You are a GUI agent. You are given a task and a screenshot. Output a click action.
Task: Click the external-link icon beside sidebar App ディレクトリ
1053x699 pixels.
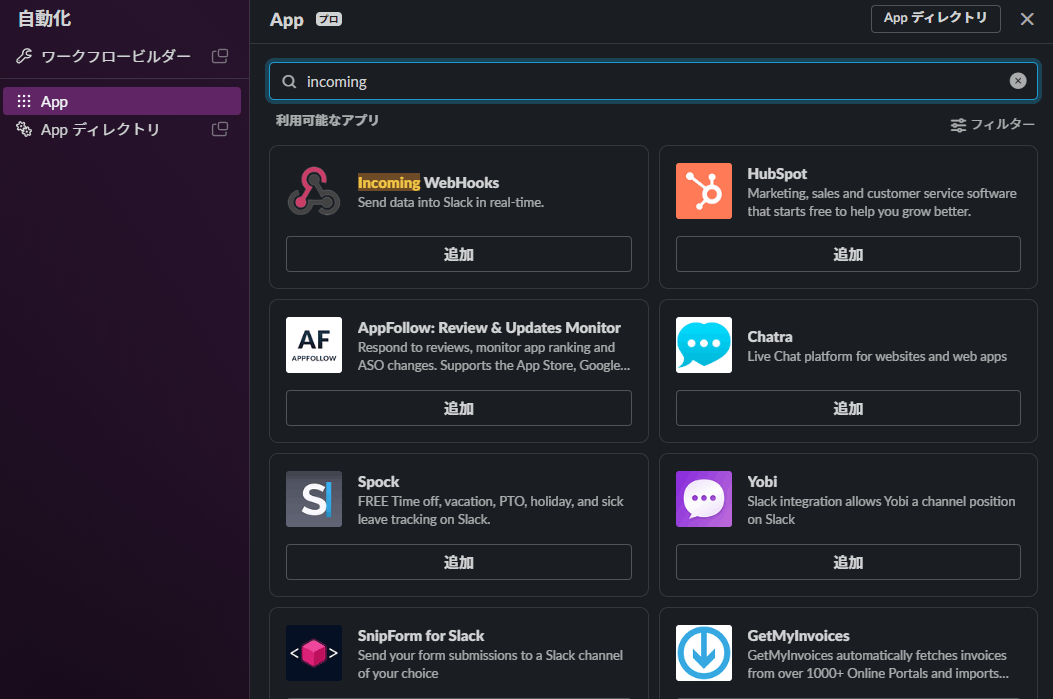[x=220, y=129]
